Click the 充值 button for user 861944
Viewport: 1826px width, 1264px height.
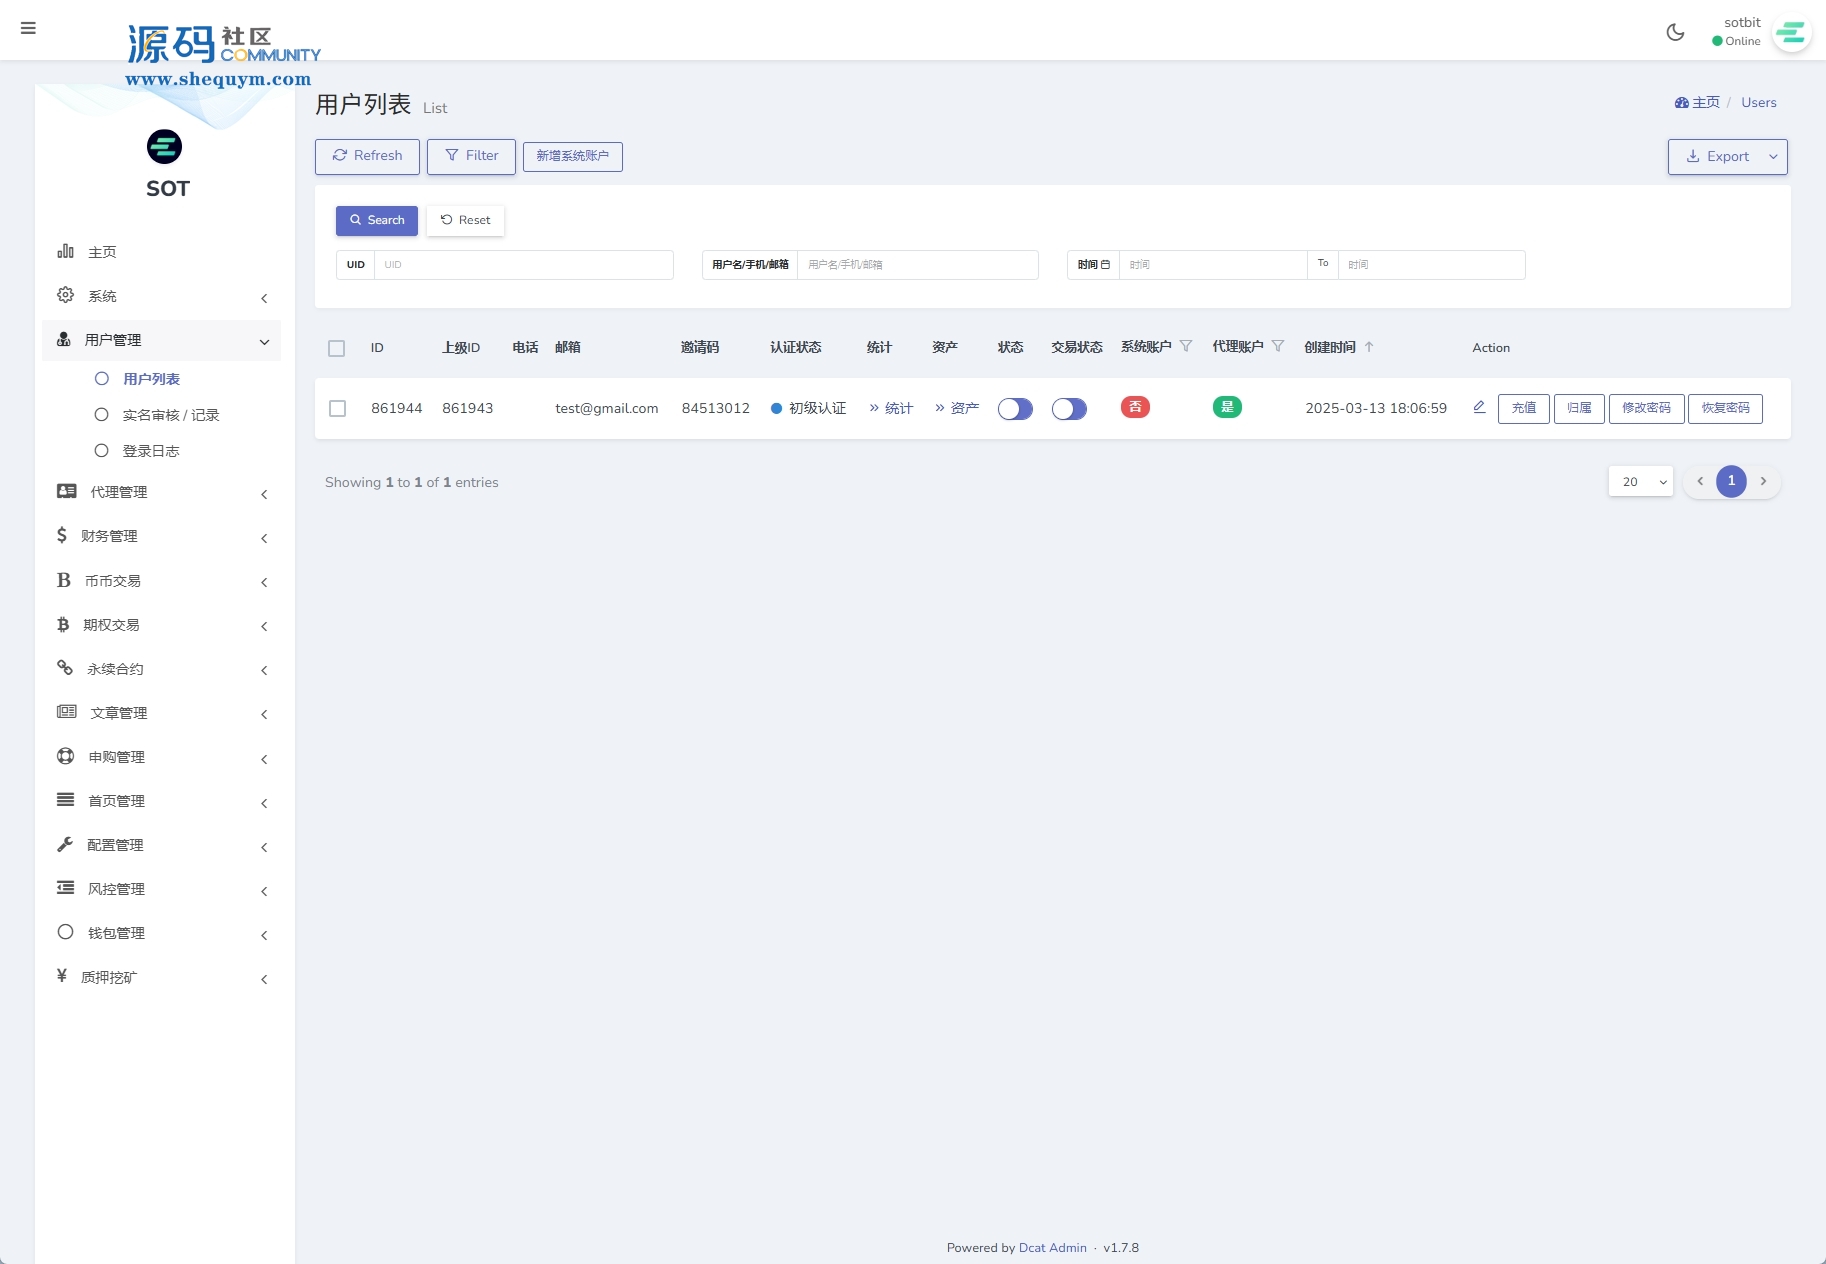click(x=1523, y=408)
